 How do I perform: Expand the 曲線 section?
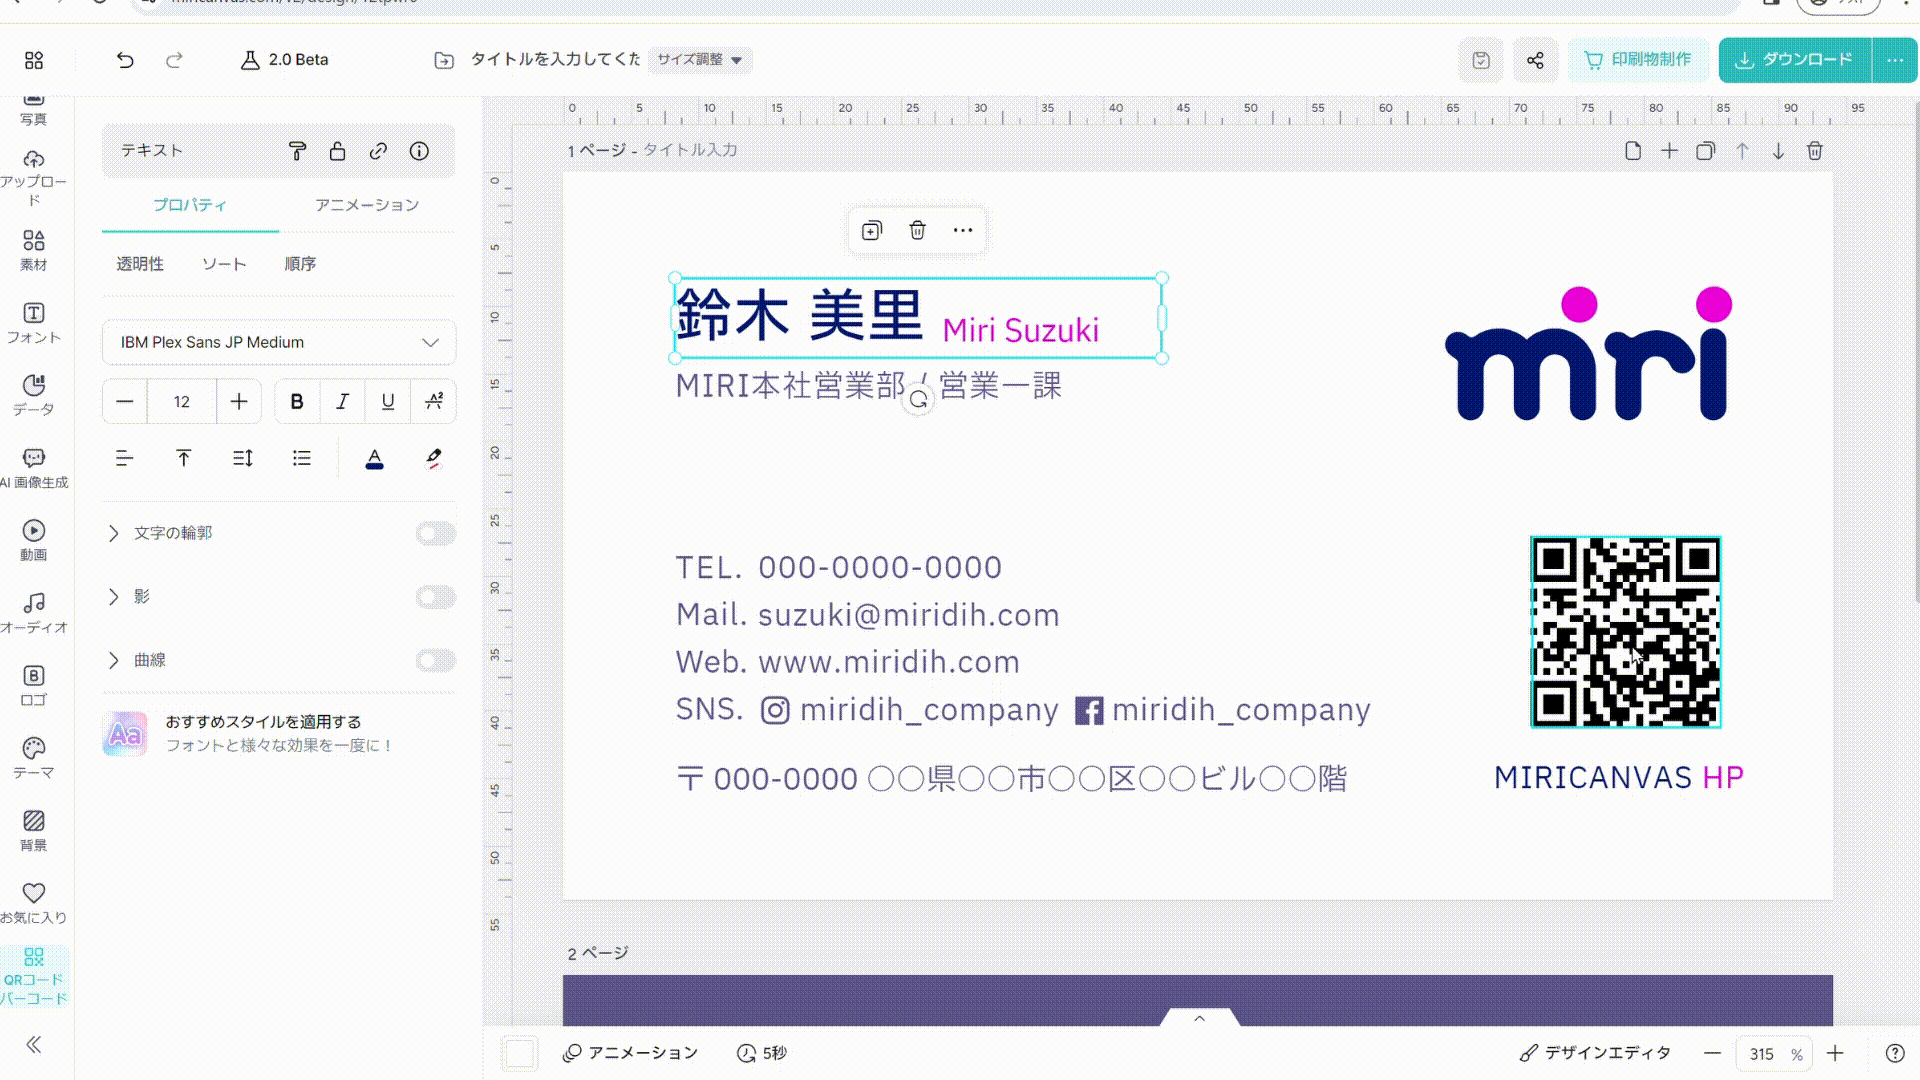point(113,660)
